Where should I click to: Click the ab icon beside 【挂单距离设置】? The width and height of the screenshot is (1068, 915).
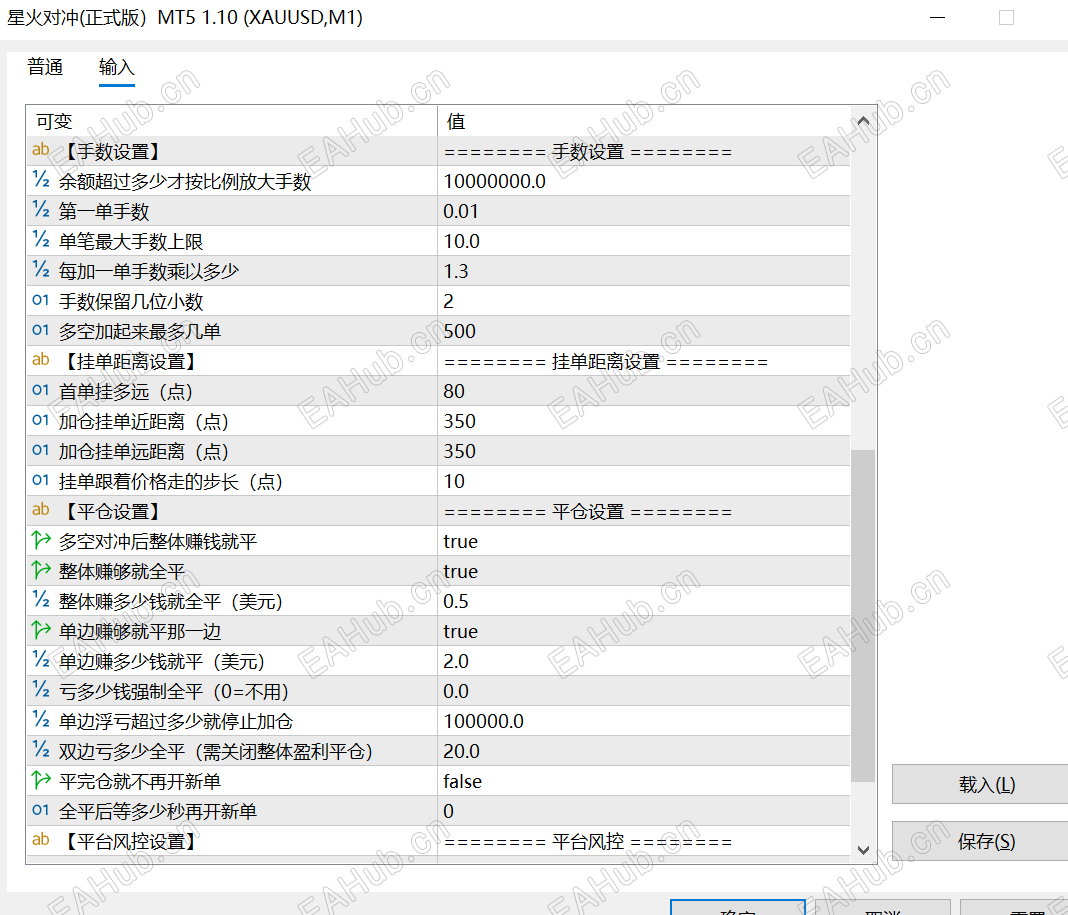point(41,360)
